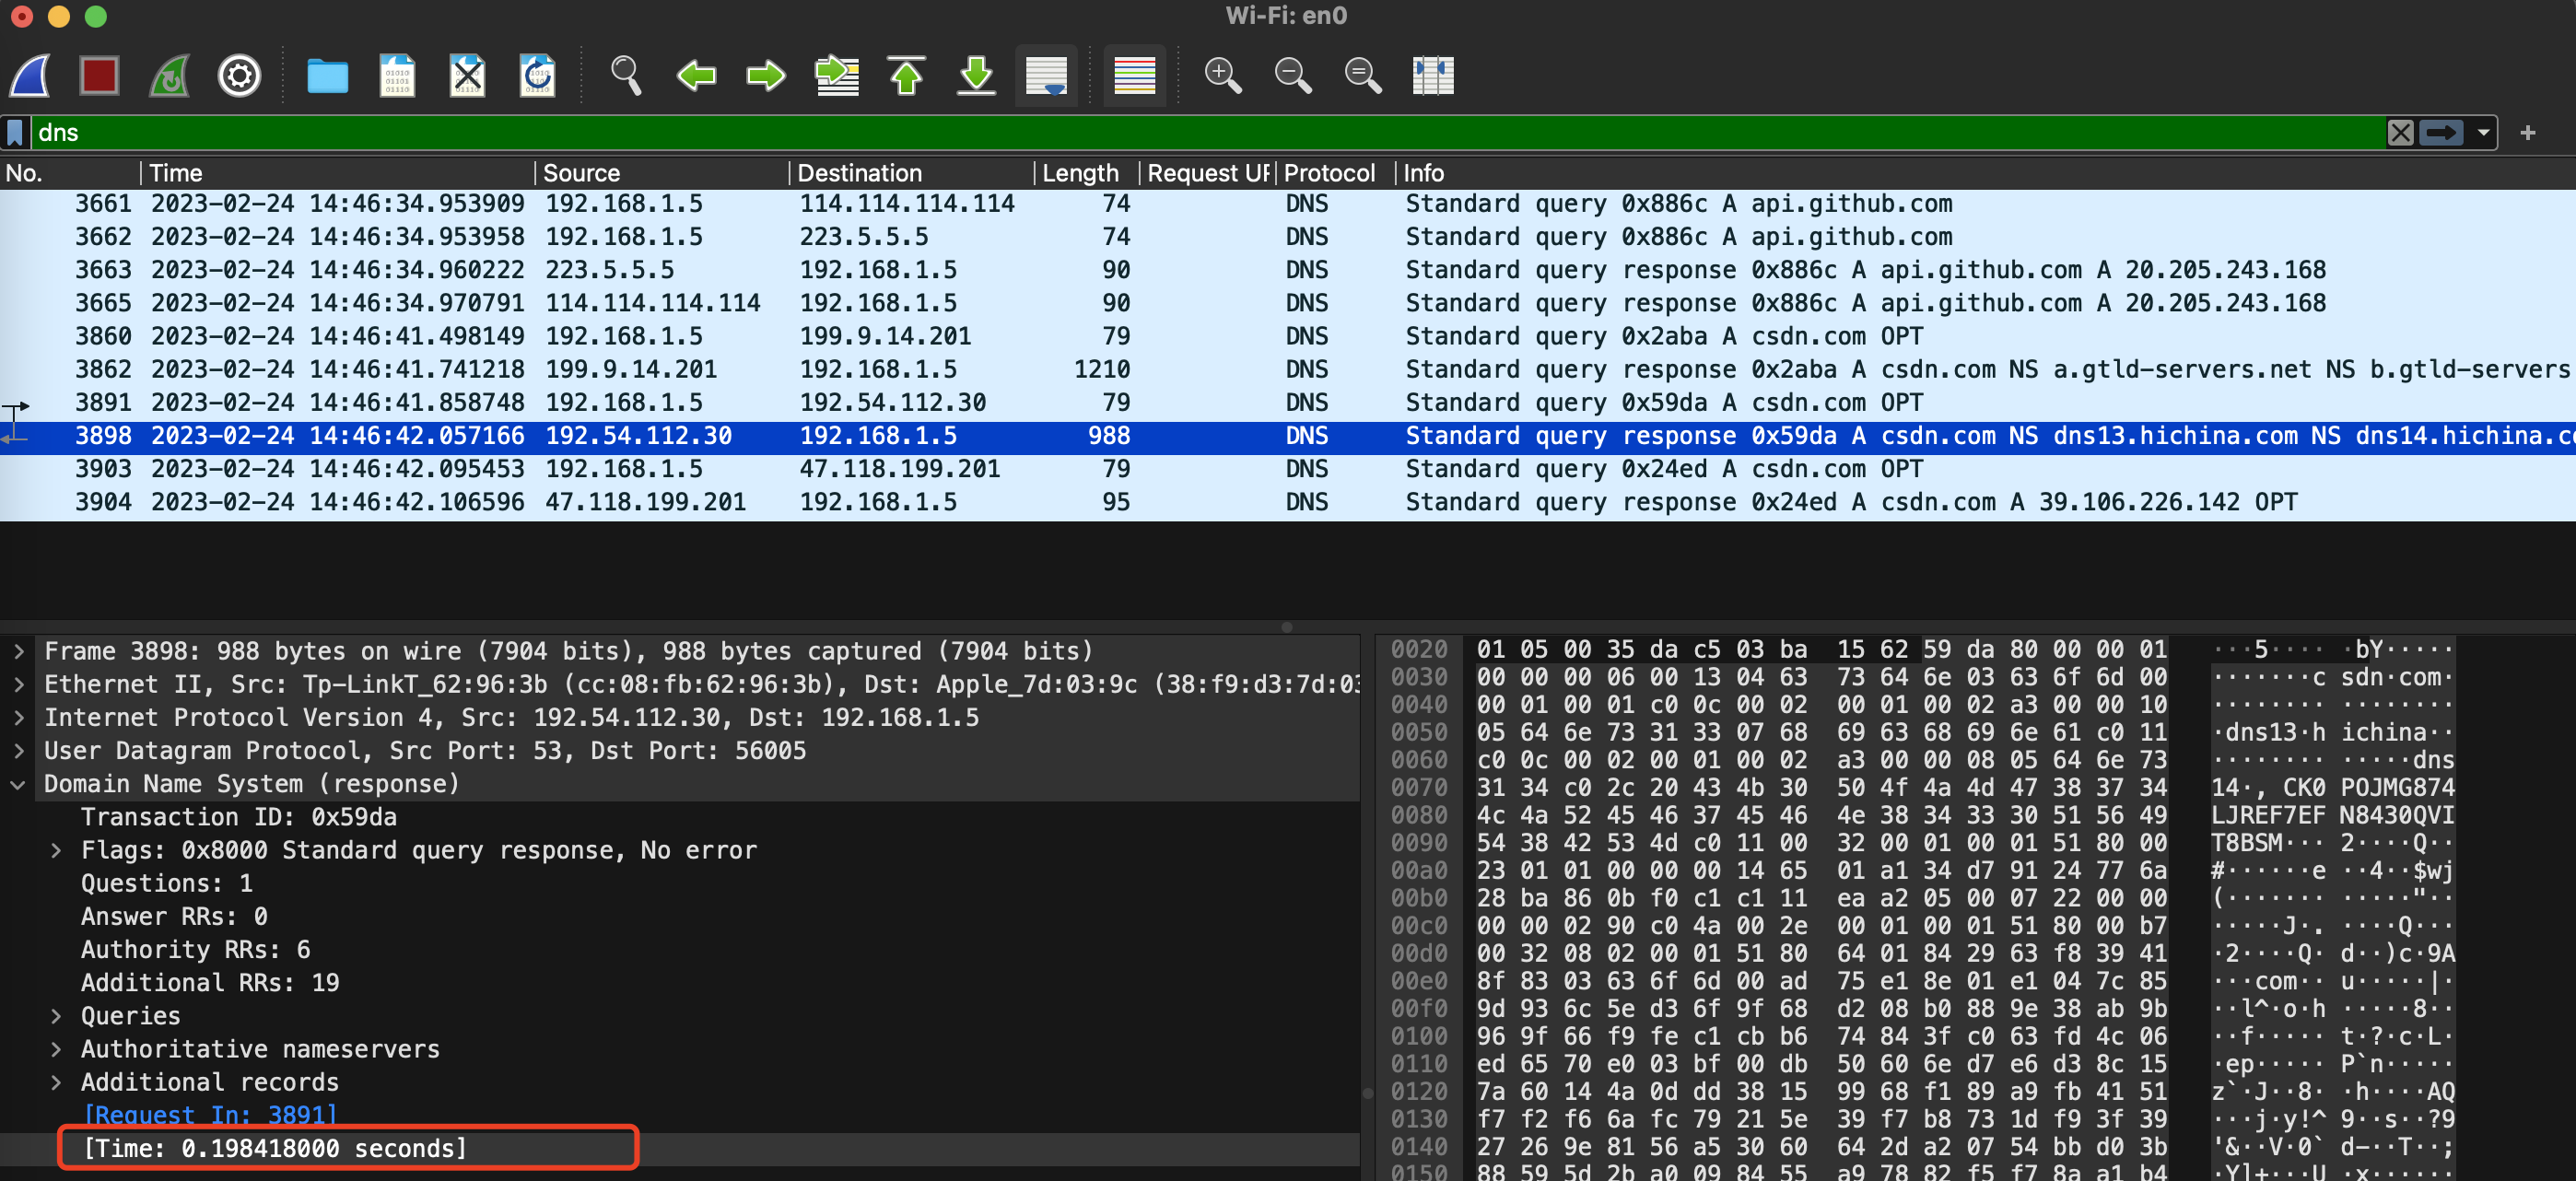Start capture with the shark fin icon

point(30,75)
